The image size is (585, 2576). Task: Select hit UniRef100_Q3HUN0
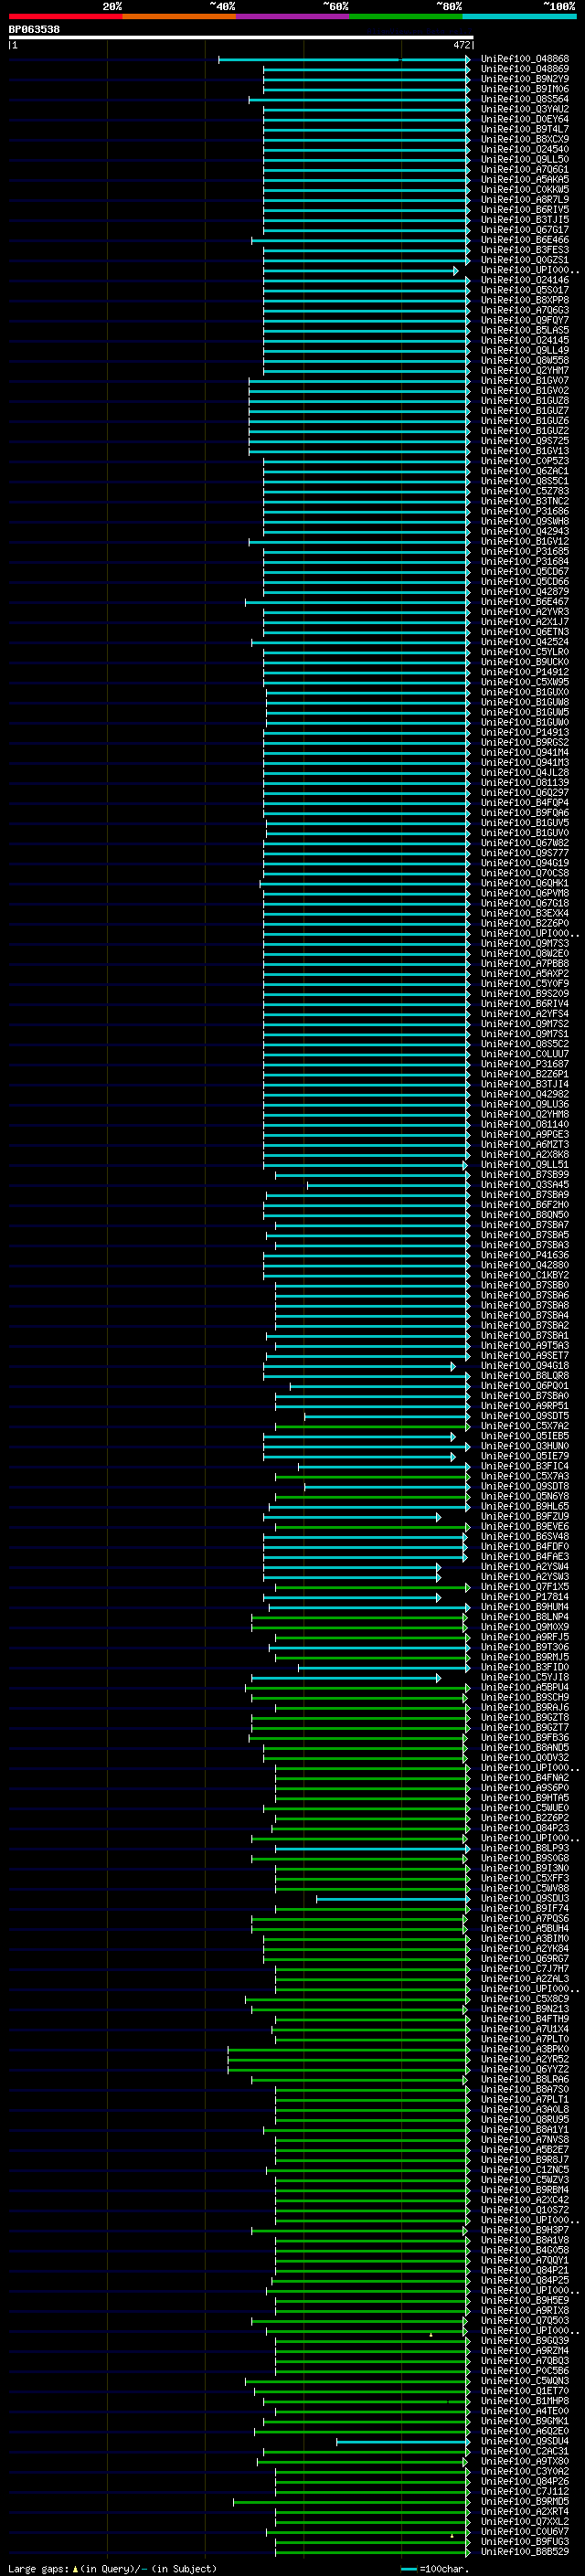(524, 1445)
